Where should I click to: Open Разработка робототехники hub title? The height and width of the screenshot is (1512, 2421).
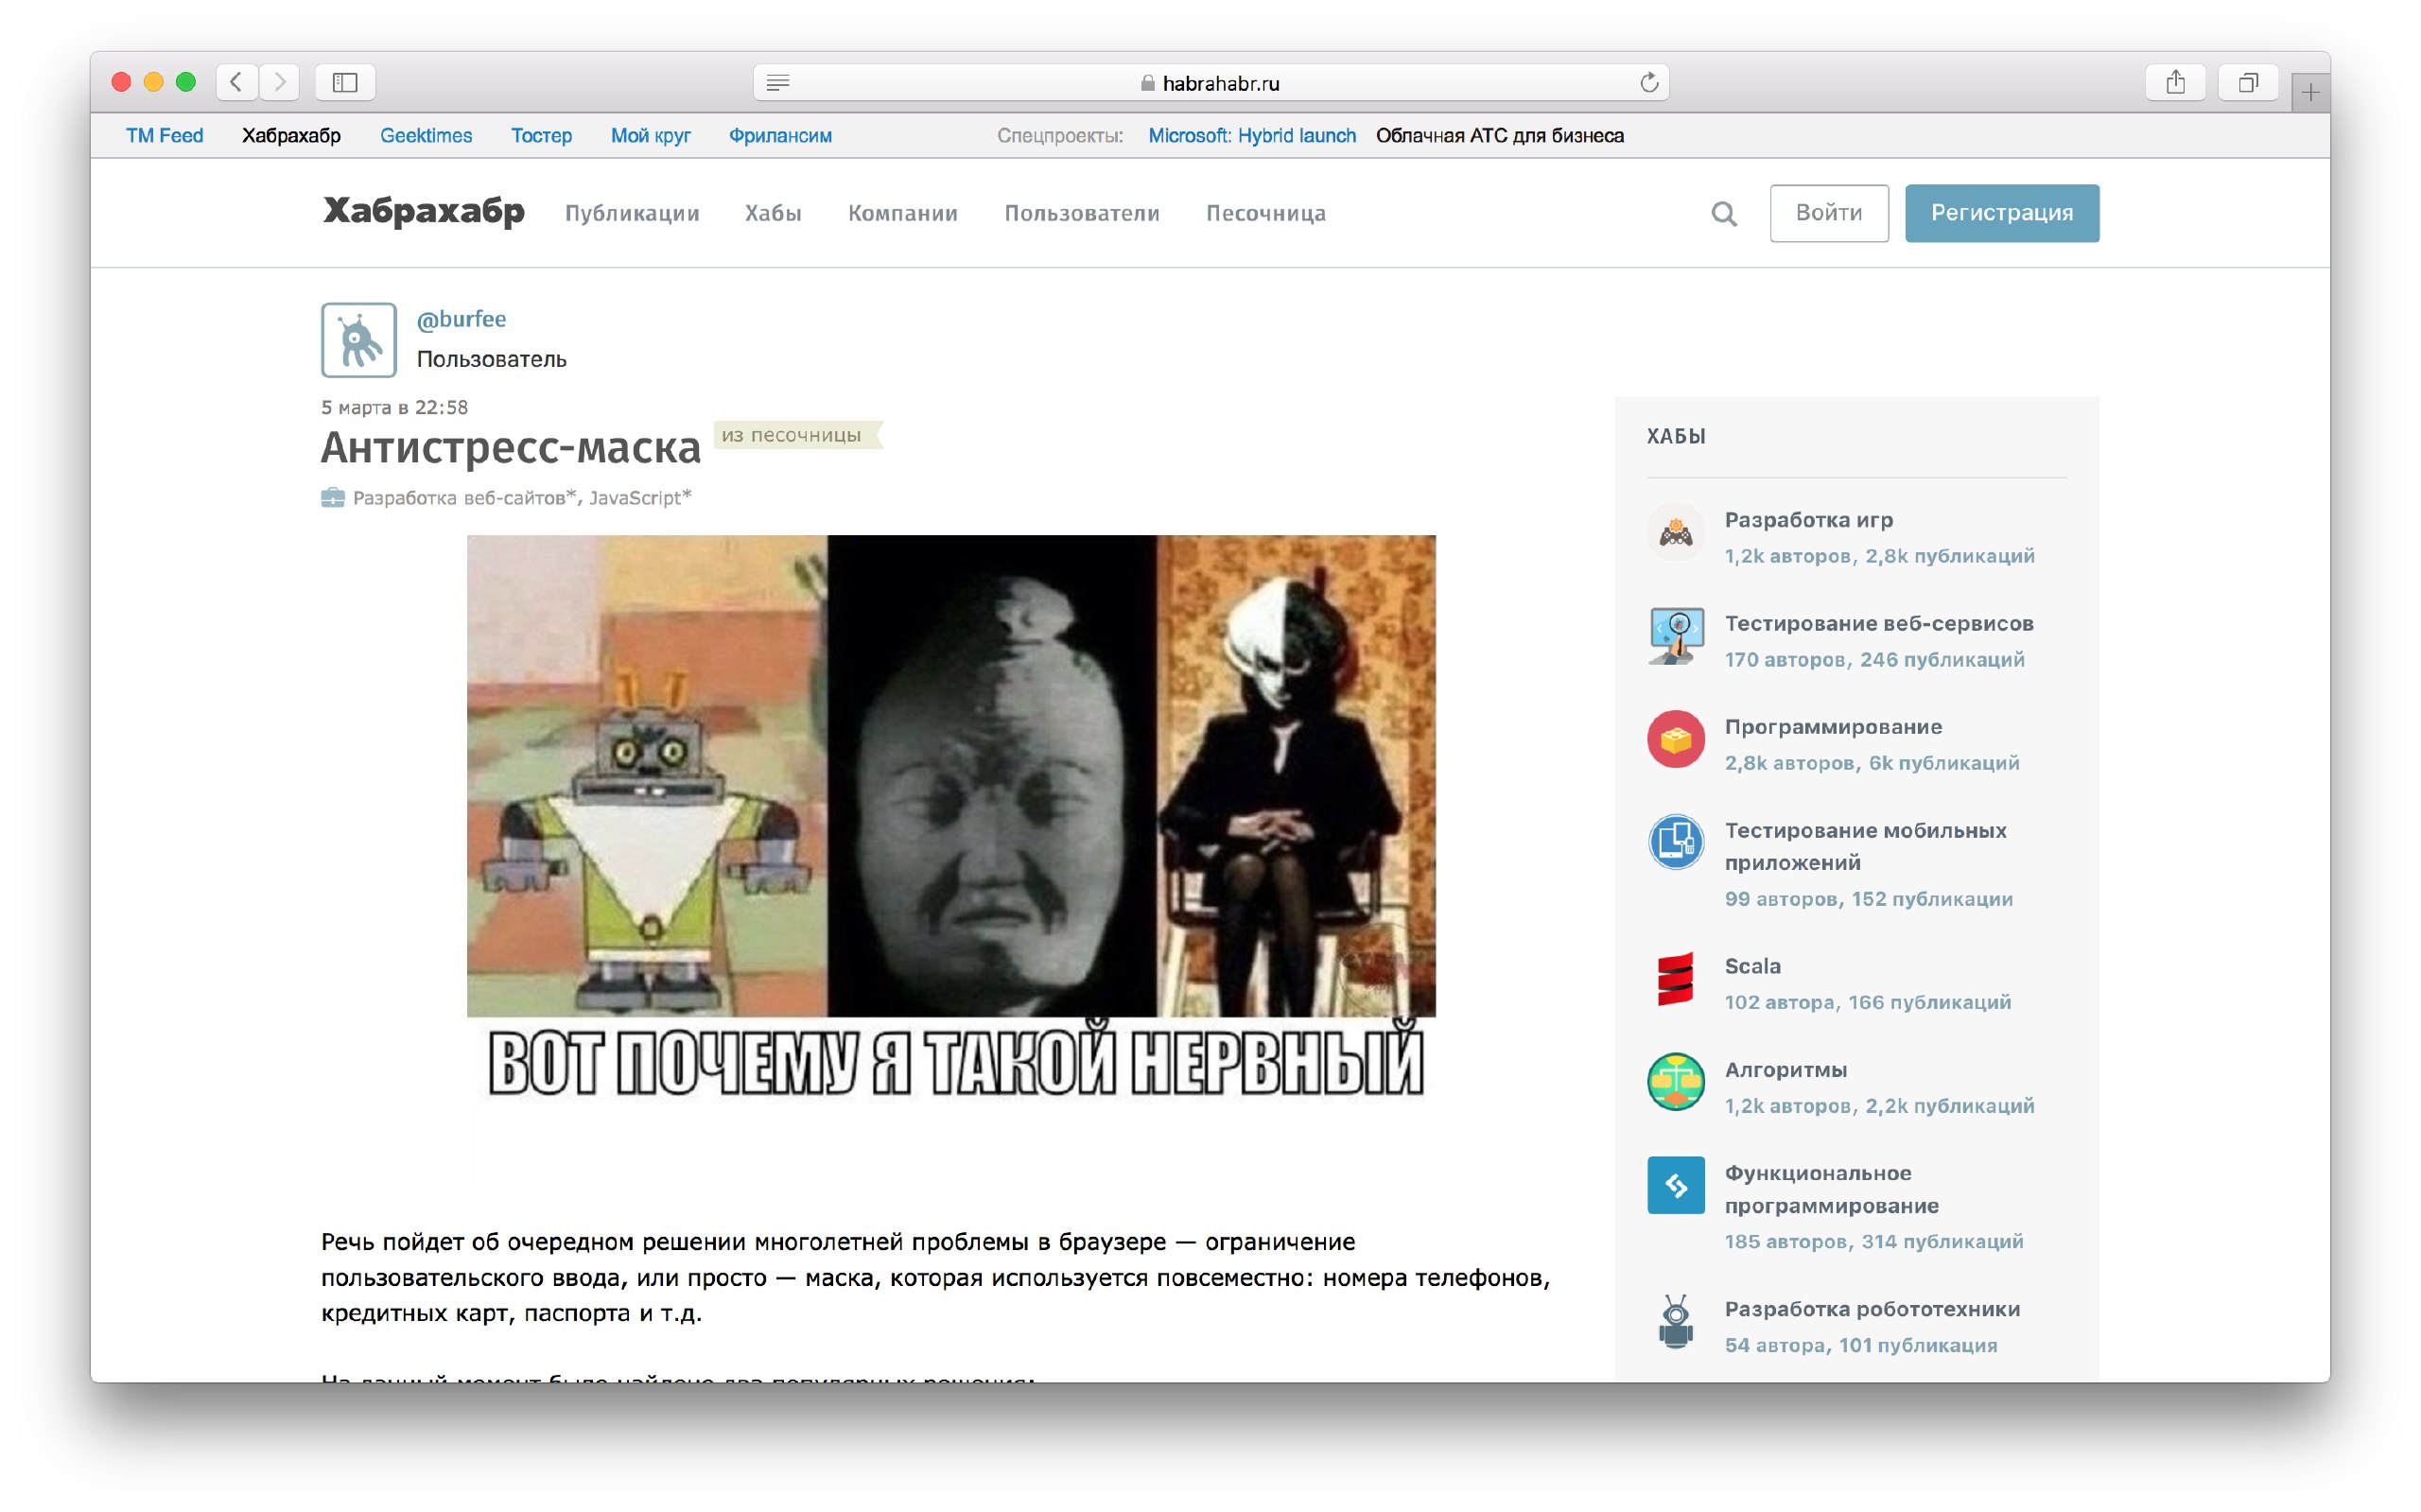click(1872, 1309)
